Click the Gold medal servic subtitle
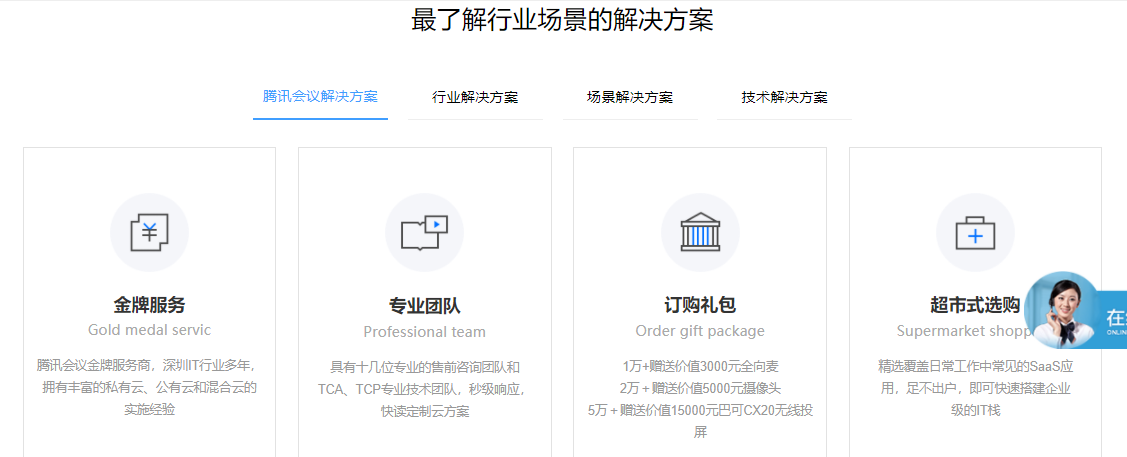Screen dimensions: 1127x457 [150, 330]
